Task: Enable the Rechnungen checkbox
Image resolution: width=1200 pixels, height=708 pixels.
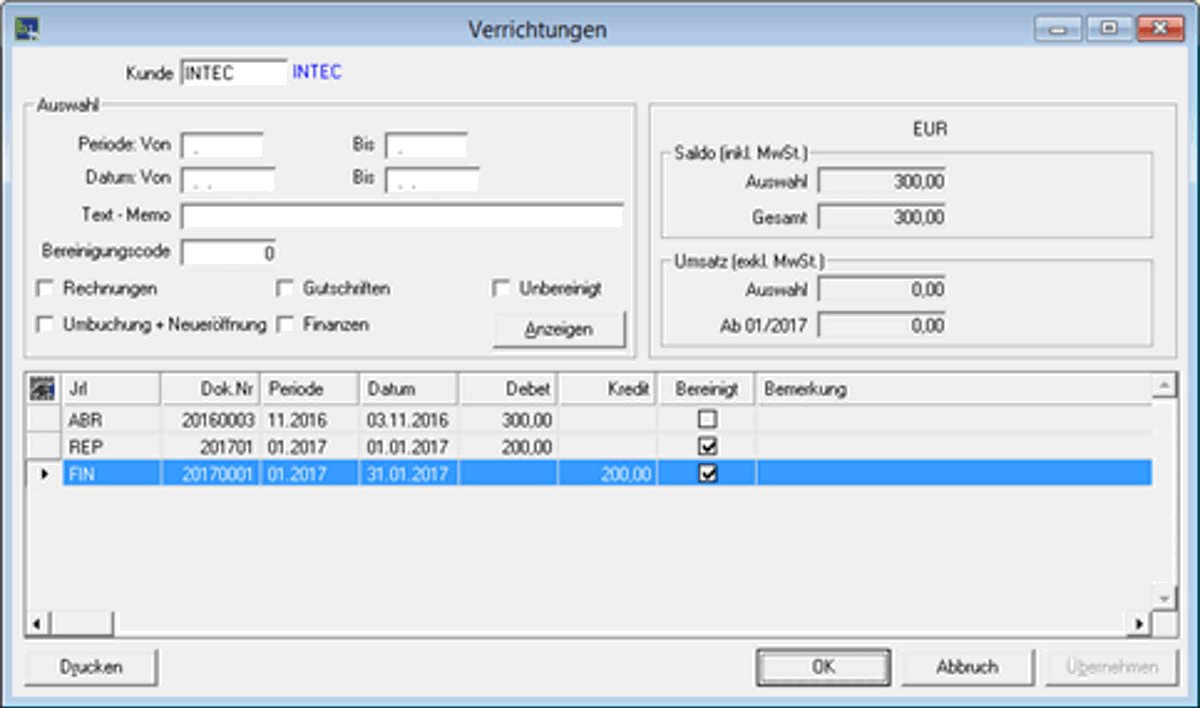Action: click(x=45, y=288)
